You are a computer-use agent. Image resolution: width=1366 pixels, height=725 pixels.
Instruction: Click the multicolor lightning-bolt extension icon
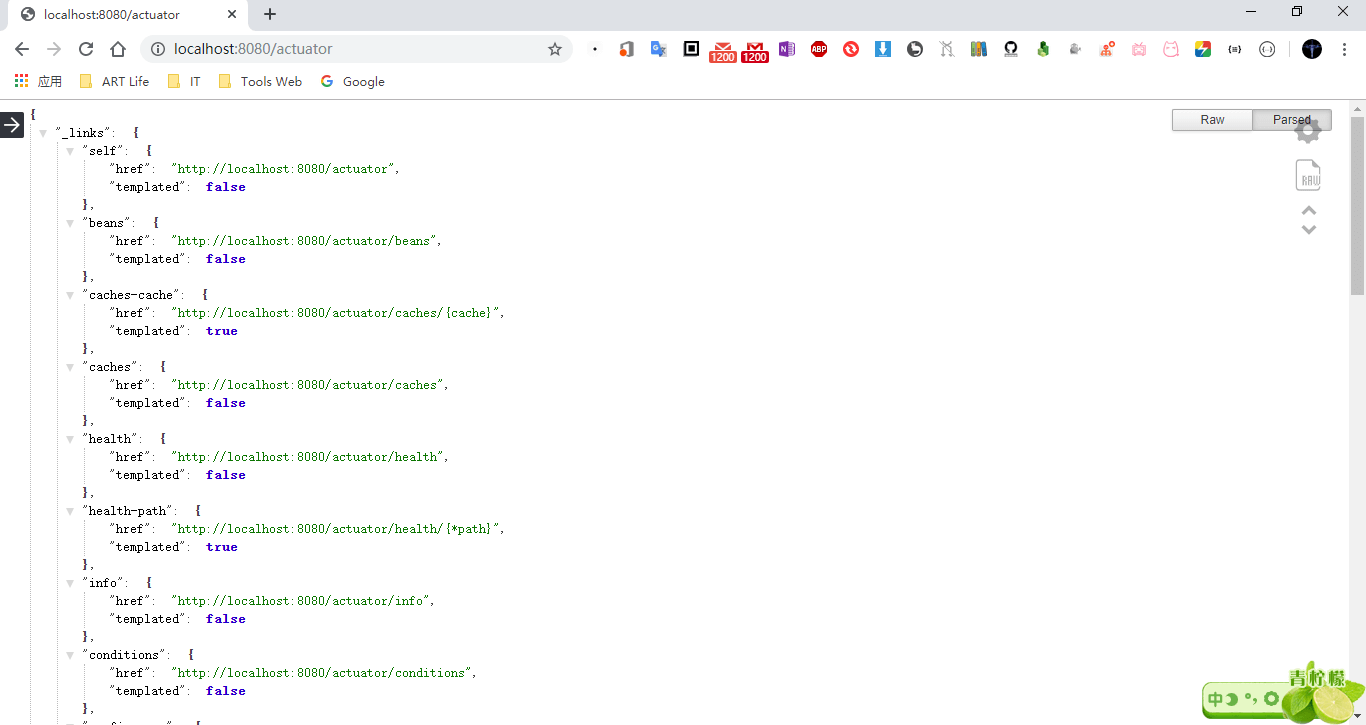click(1203, 49)
